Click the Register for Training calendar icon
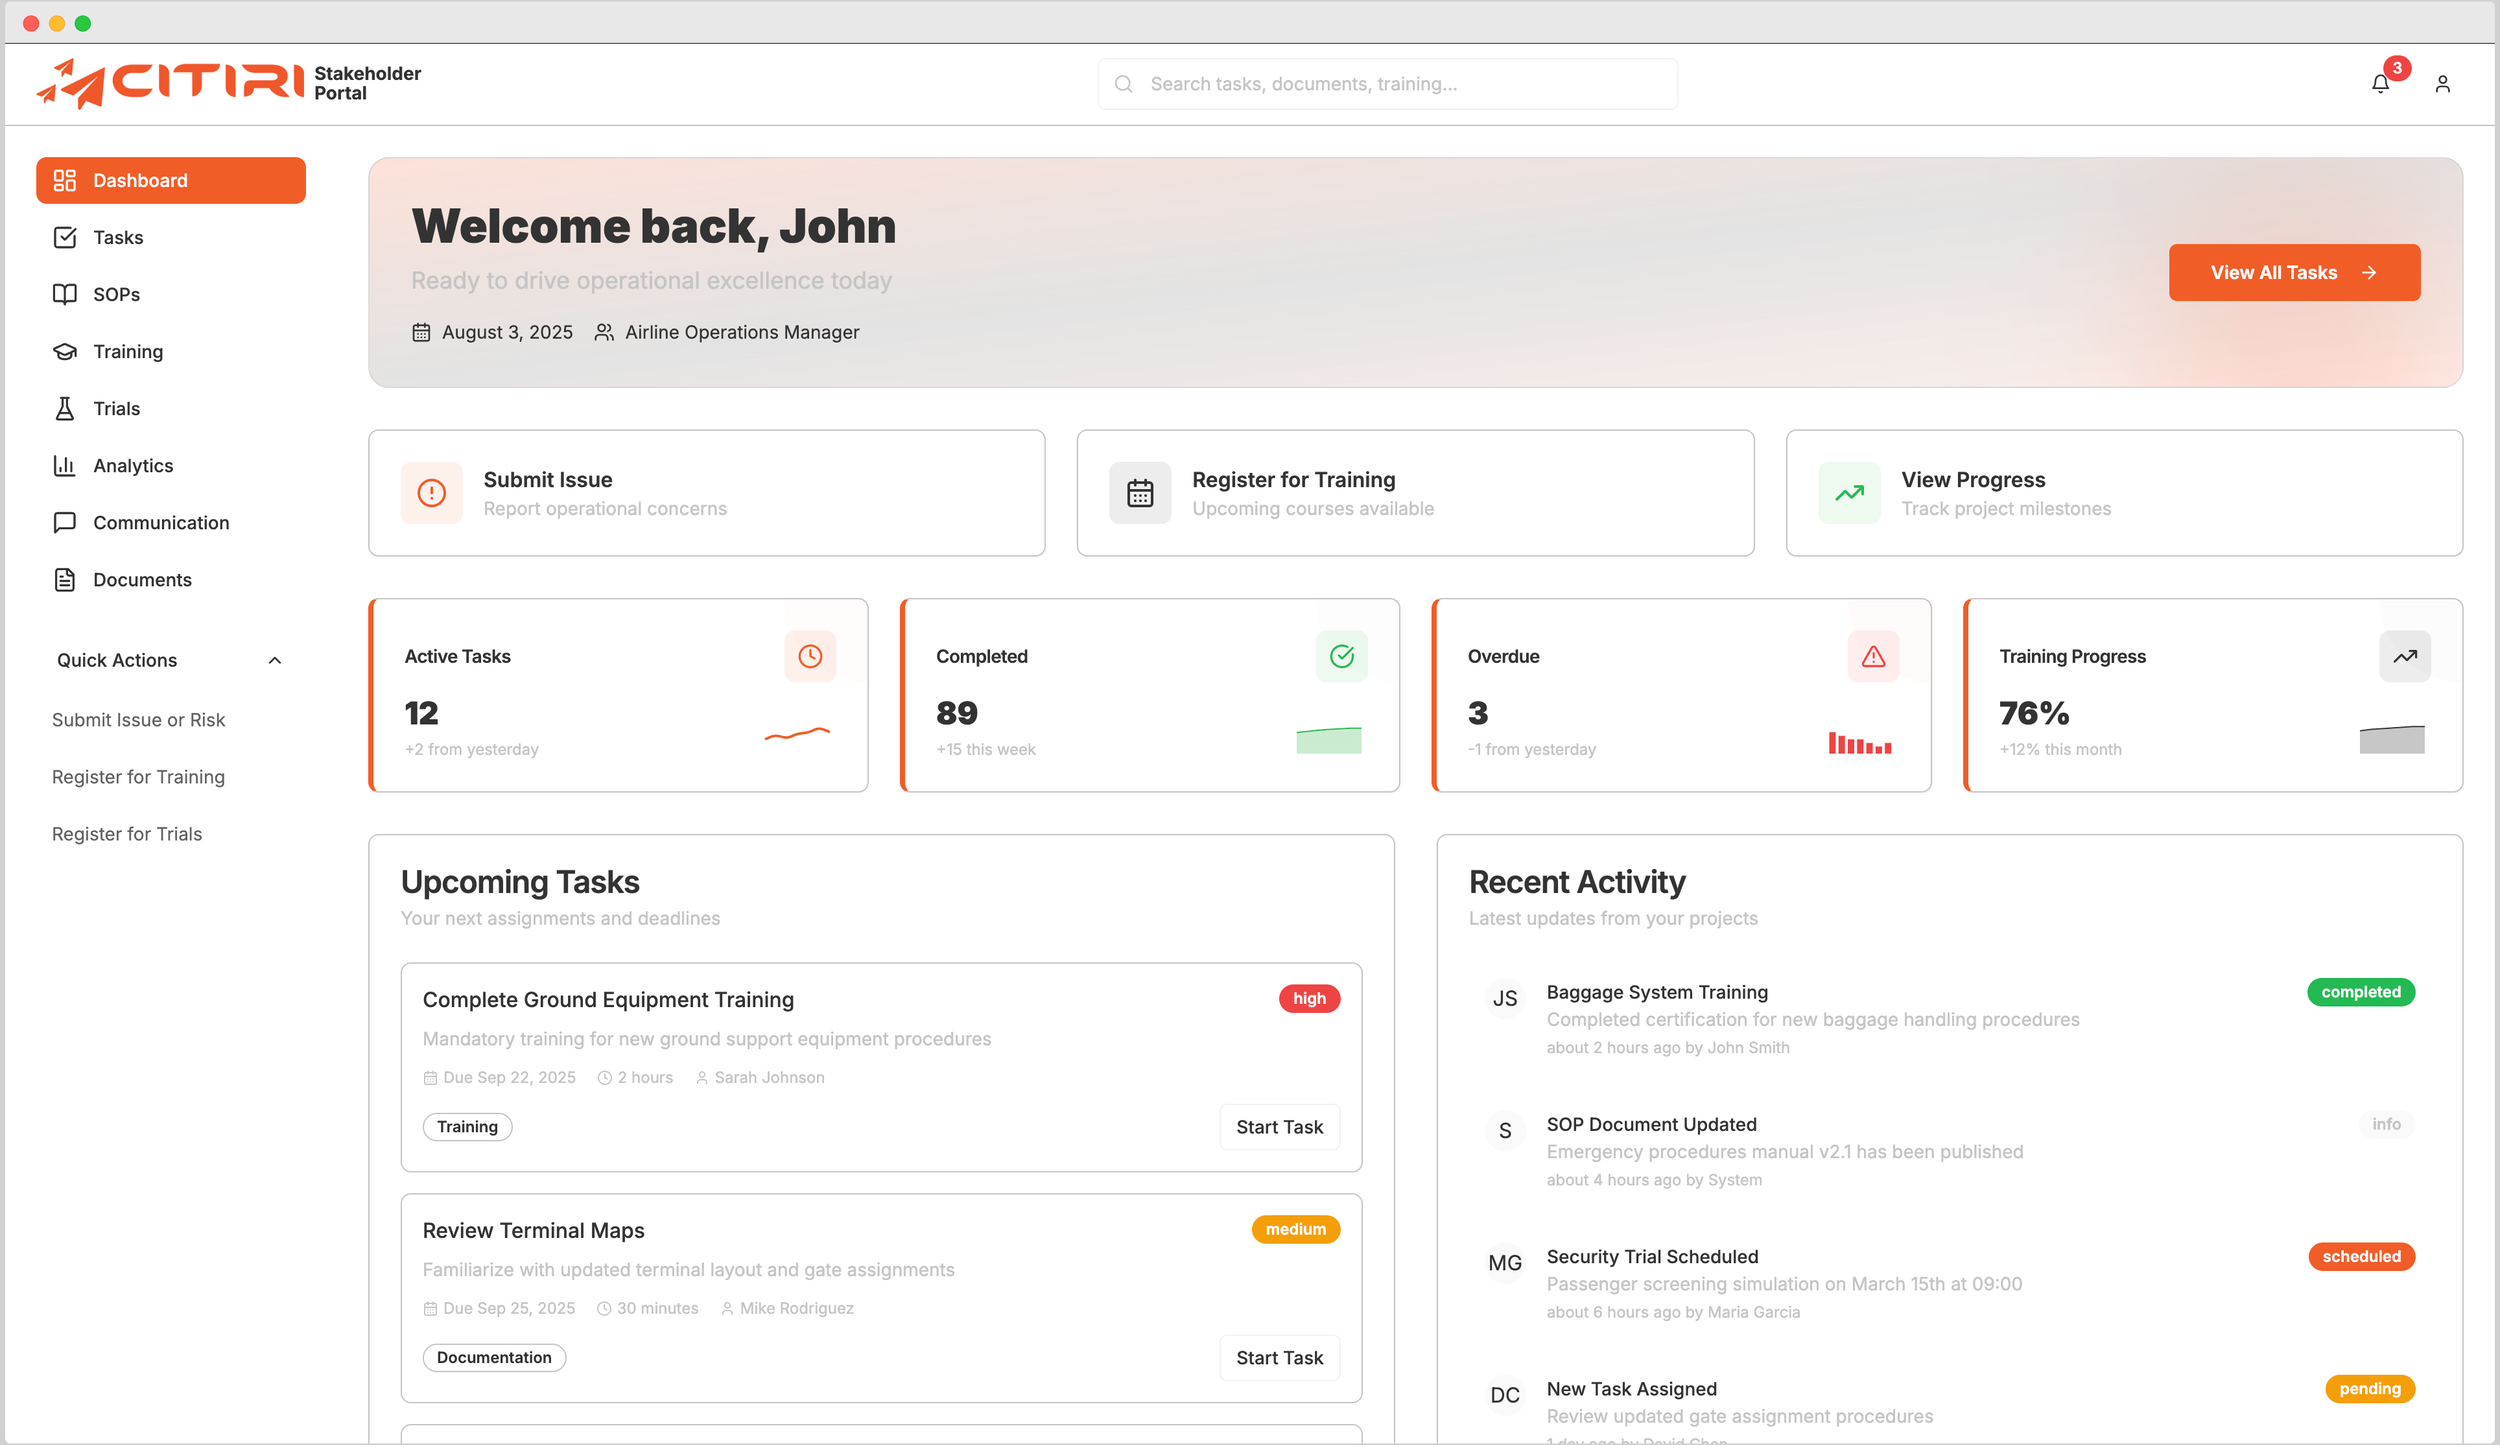2500x1445 pixels. pos(1140,493)
